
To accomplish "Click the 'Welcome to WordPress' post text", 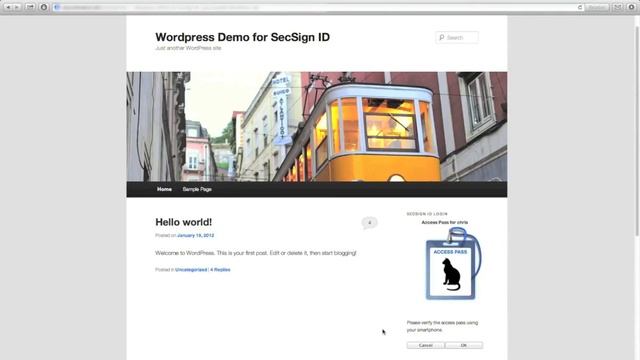I will (256, 253).
